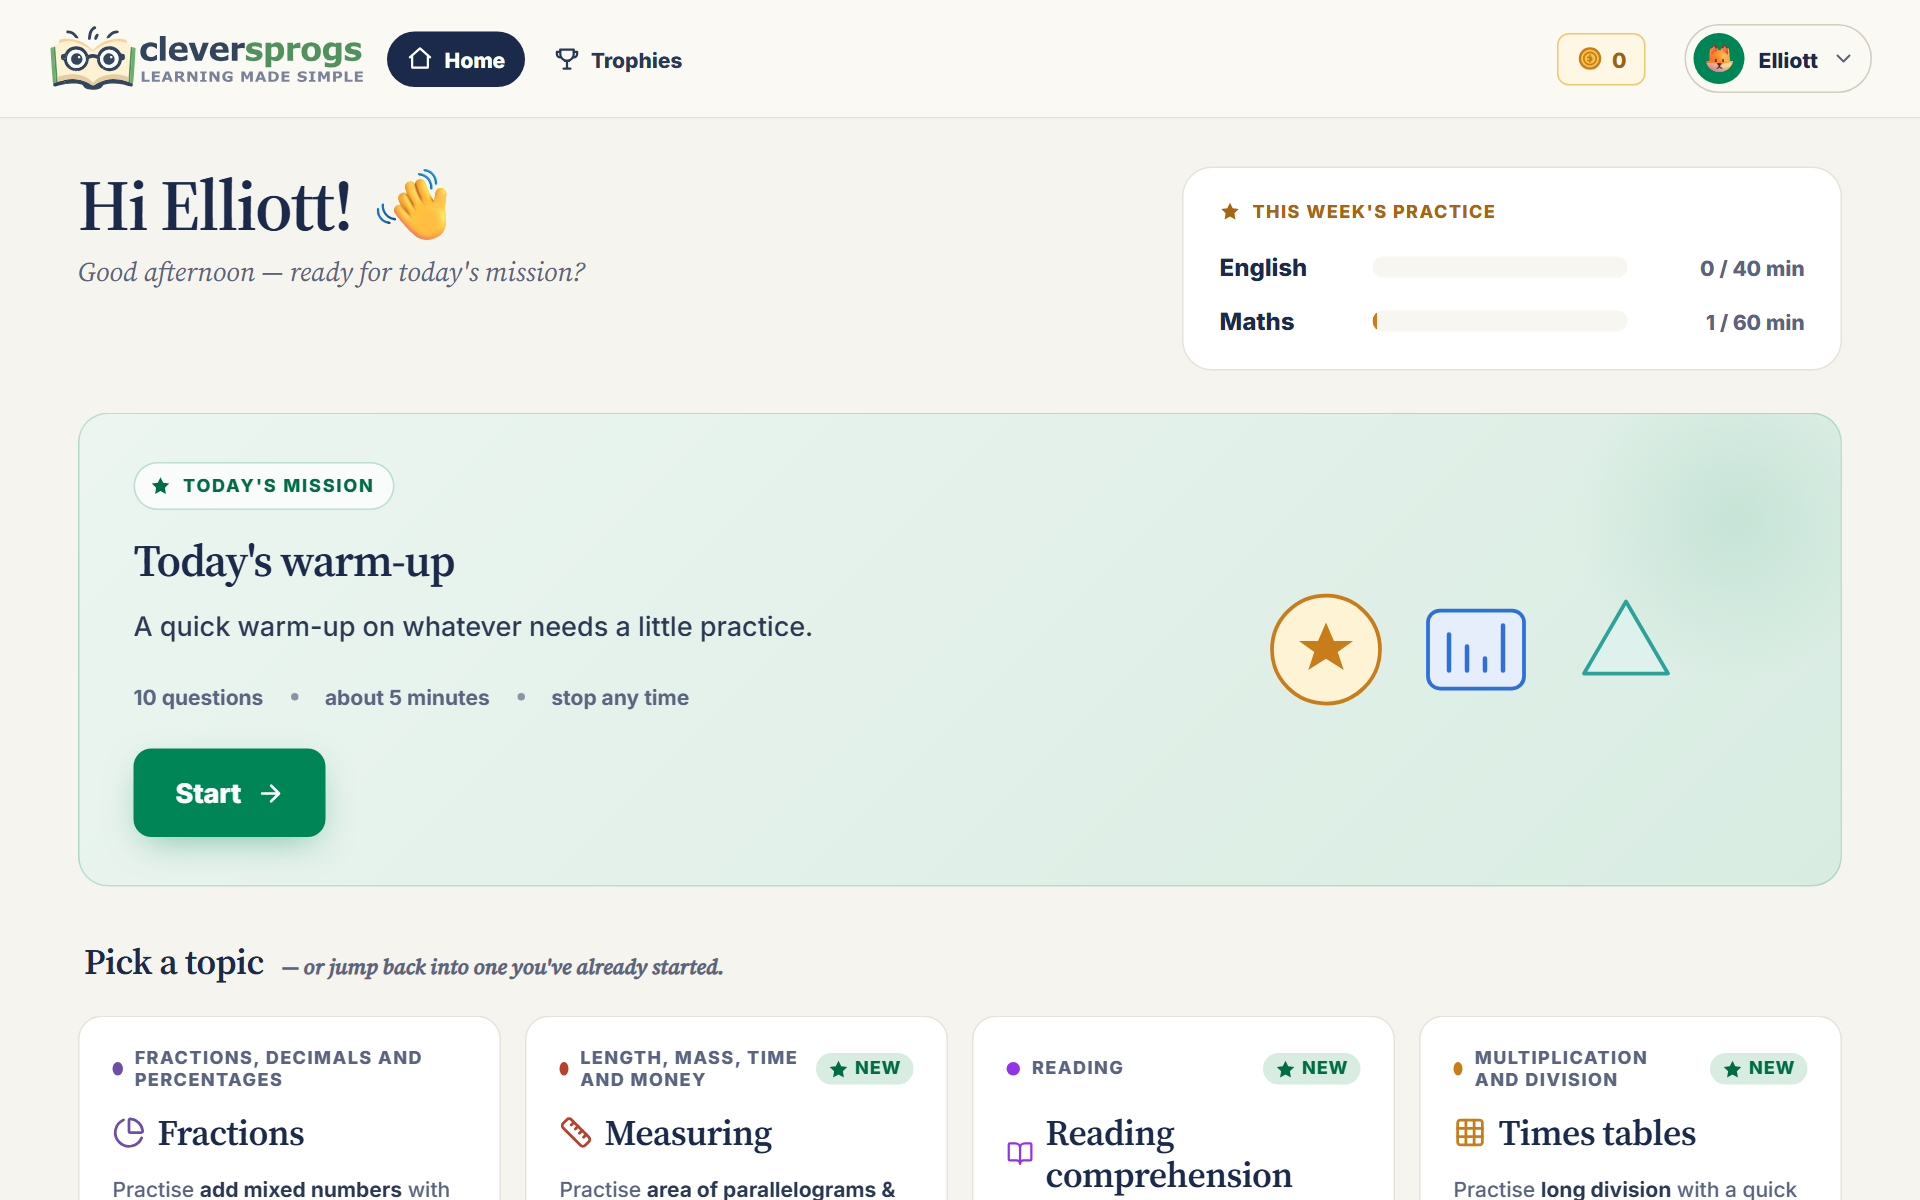Click the blue bar chart icon
Viewport: 1920px width, 1200px height.
[1476, 649]
